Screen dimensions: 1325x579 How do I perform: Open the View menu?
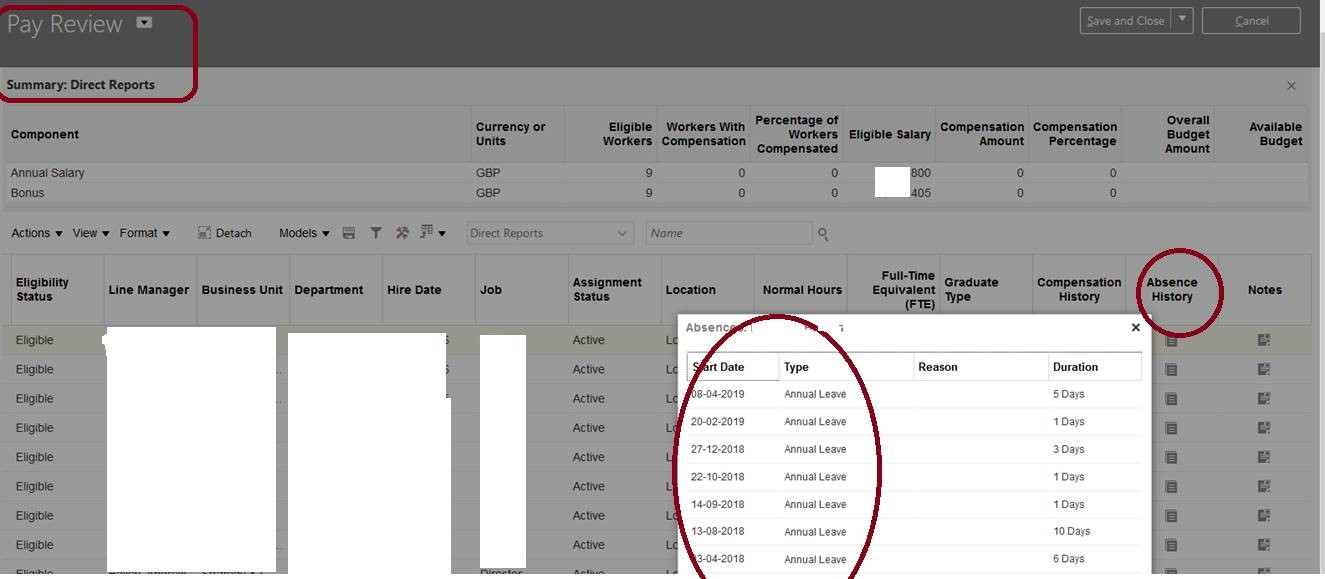90,233
